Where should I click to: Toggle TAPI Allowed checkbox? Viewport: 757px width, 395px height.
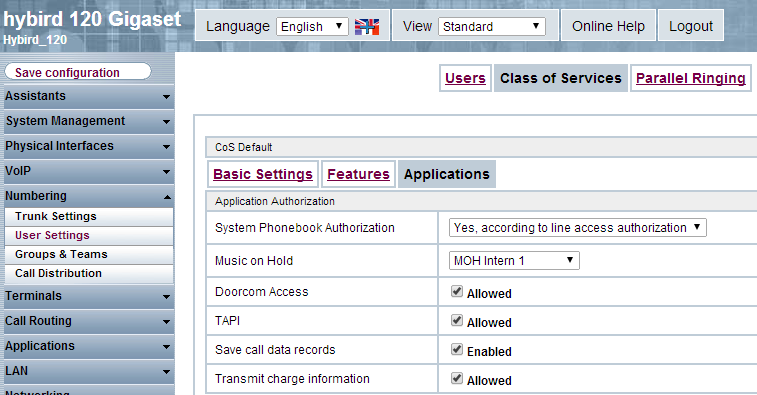pyautogui.click(x=457, y=320)
